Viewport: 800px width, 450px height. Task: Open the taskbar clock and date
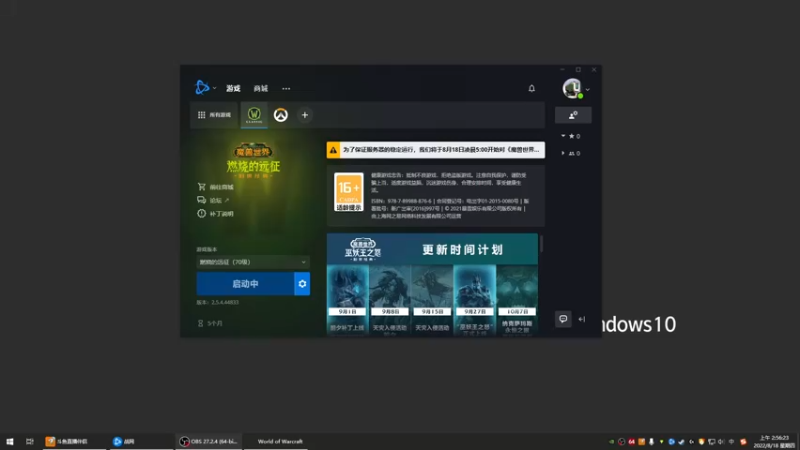click(774, 442)
